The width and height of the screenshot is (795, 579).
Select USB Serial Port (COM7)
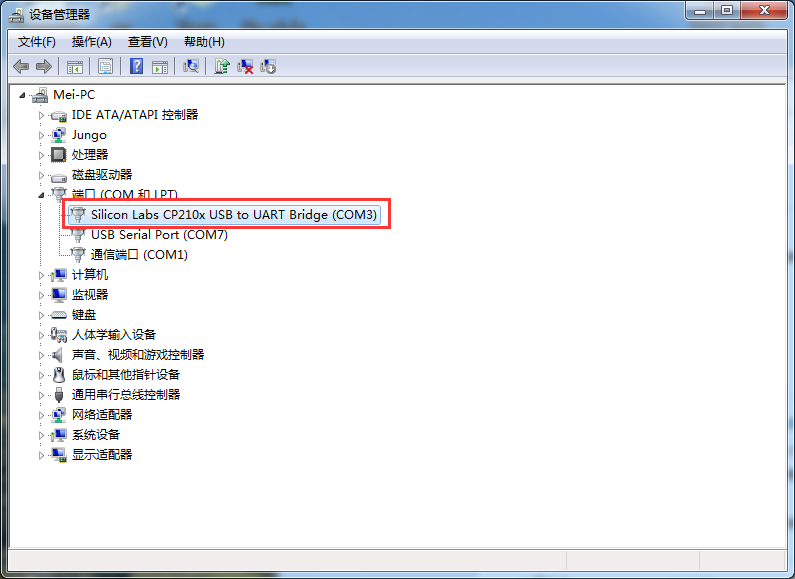click(159, 235)
